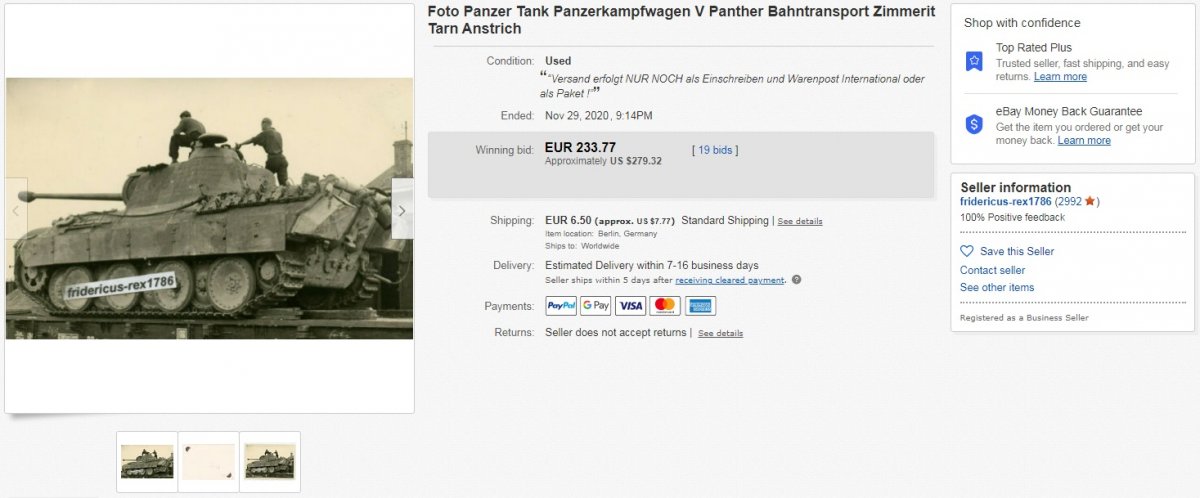Click the VISA card icon

tap(630, 306)
